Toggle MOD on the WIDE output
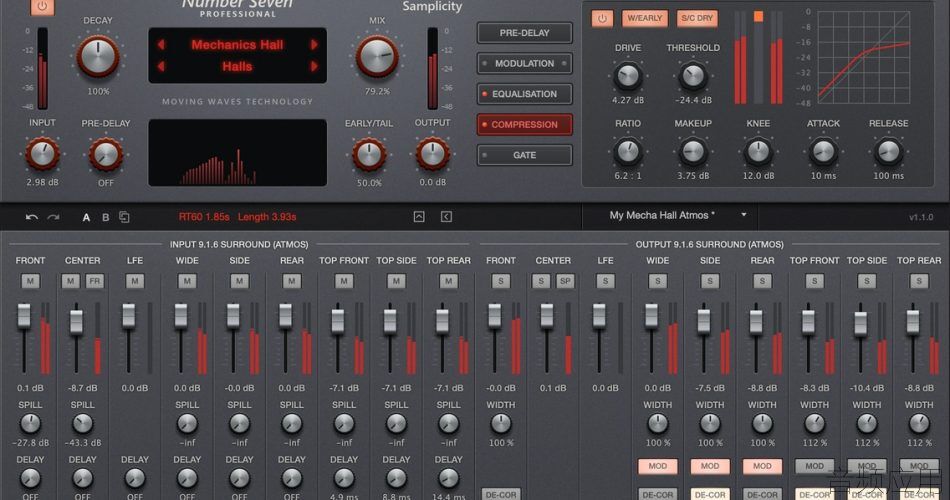The height and width of the screenshot is (500, 950). click(x=657, y=466)
